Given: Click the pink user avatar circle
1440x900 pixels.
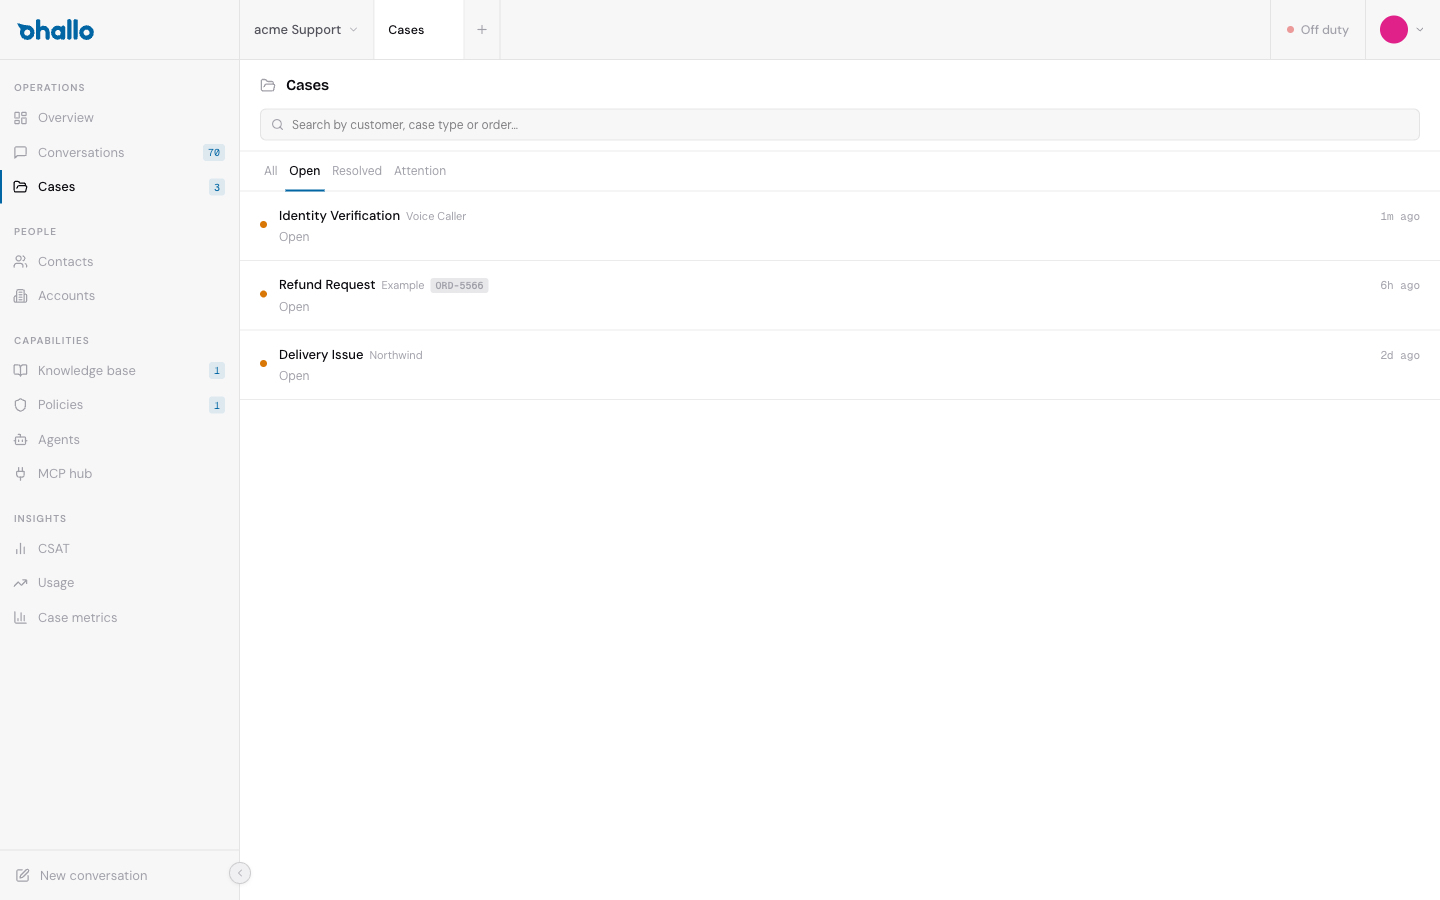Looking at the screenshot, I should (x=1394, y=30).
